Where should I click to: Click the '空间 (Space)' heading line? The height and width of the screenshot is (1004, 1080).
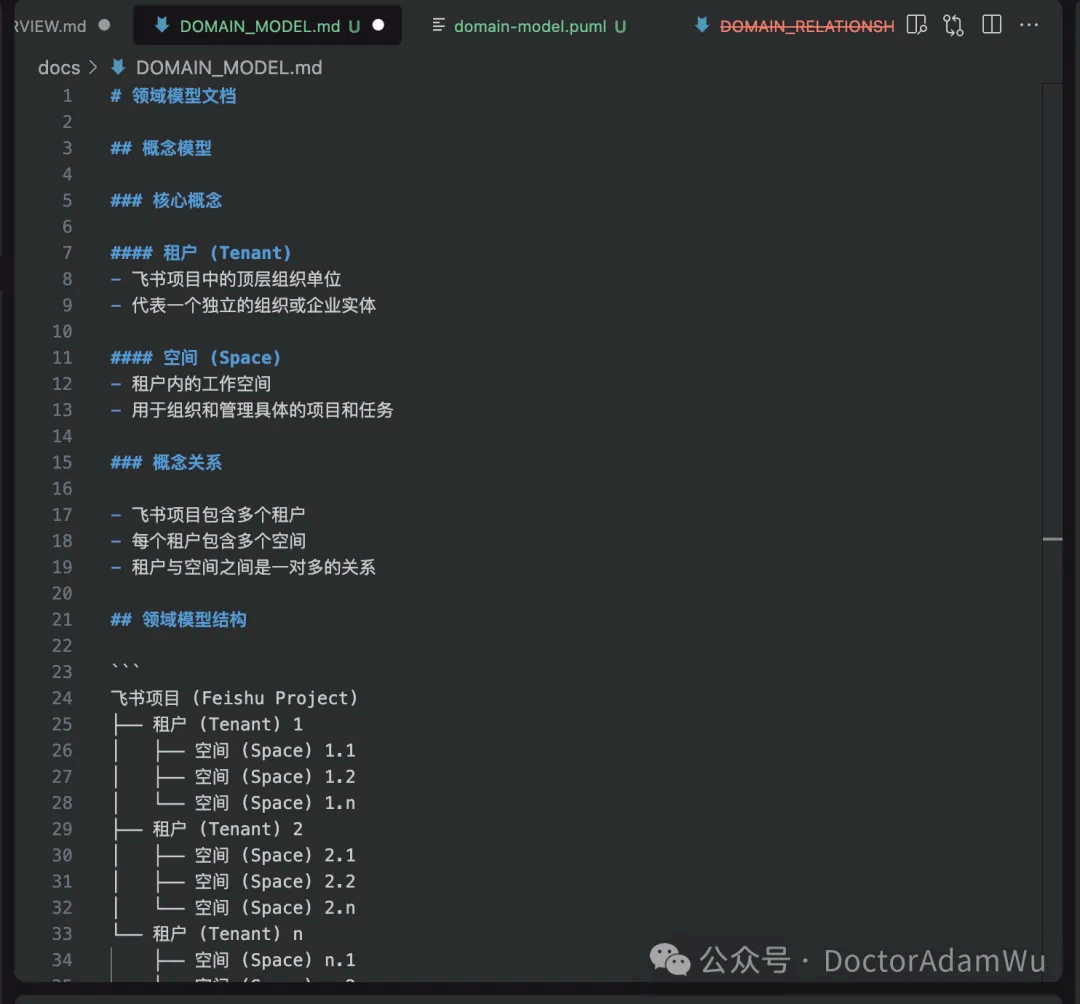pyautogui.click(x=196, y=357)
